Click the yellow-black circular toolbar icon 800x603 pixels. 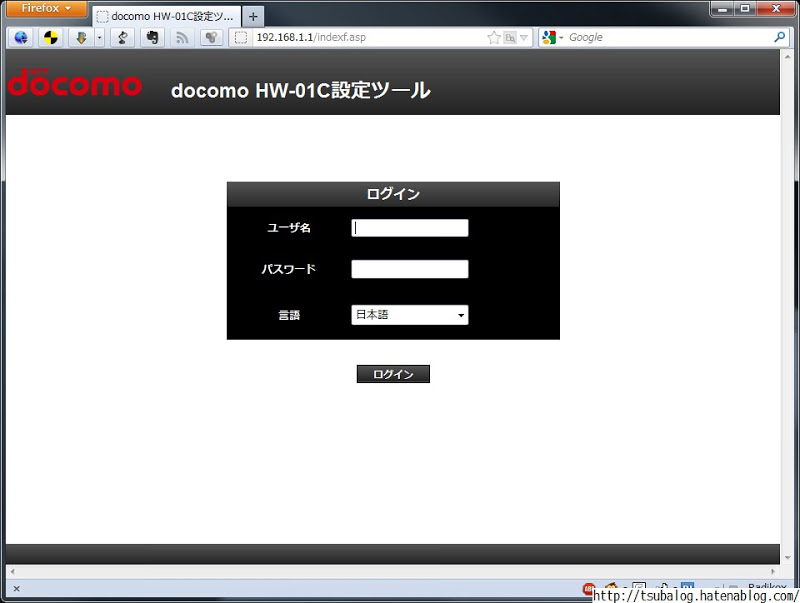point(52,38)
